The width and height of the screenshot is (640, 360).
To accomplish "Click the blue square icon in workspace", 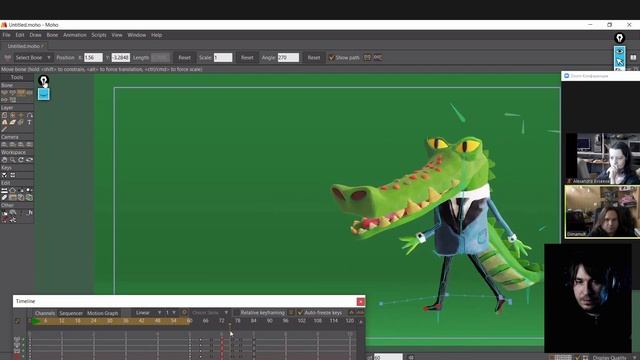I will 44,94.
